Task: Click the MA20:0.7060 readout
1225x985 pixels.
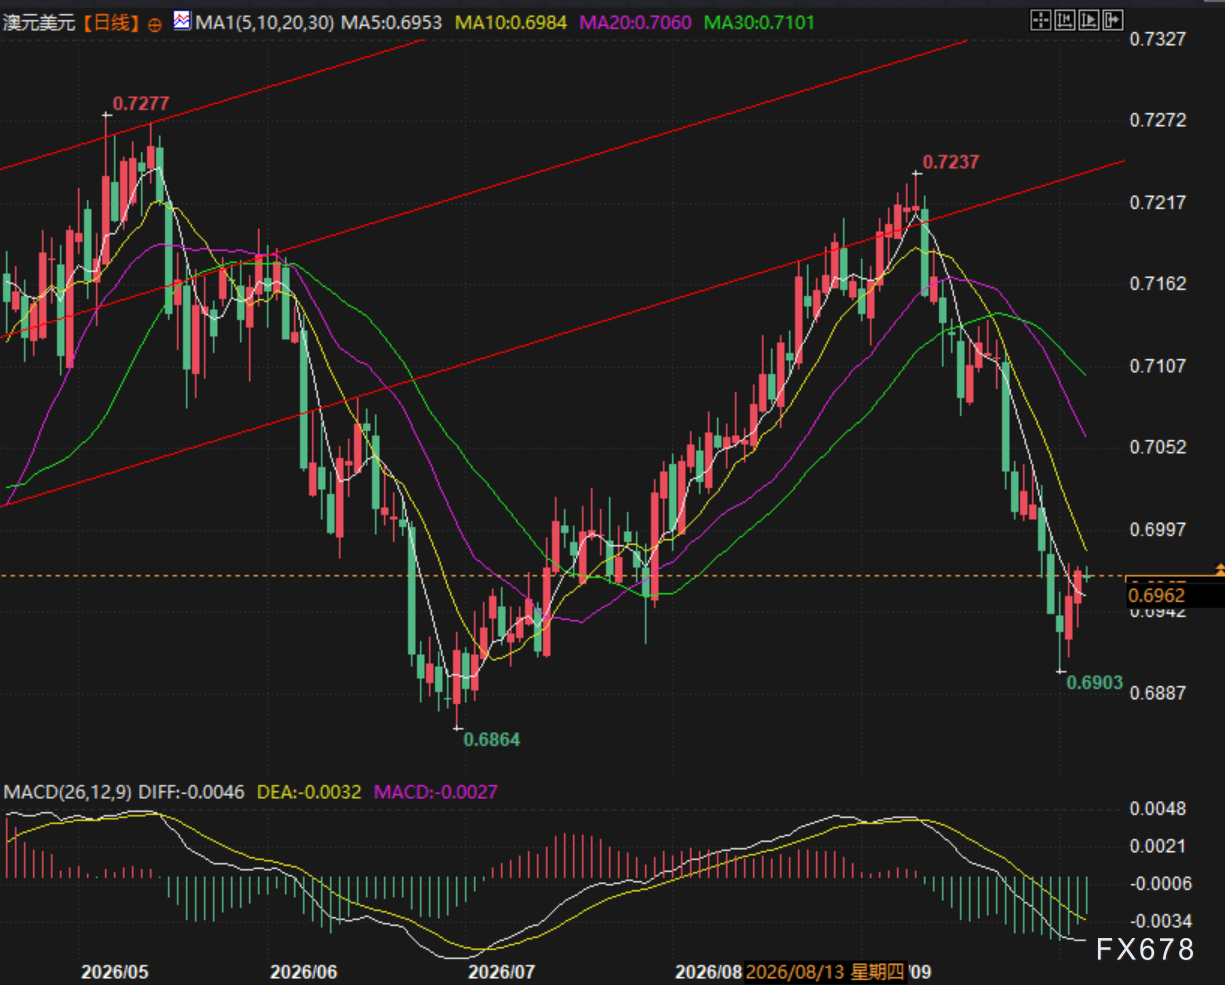Action: click(x=635, y=22)
